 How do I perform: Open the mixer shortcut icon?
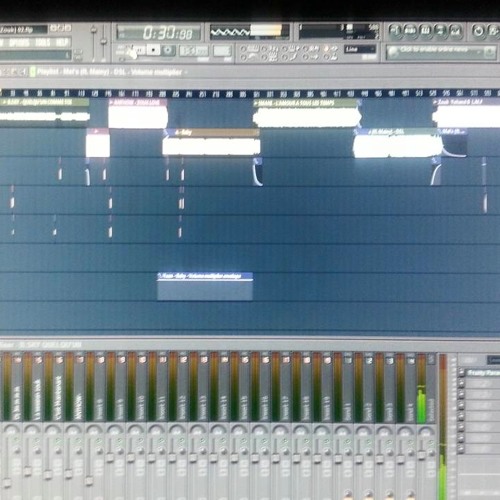pyautogui.click(x=456, y=31)
